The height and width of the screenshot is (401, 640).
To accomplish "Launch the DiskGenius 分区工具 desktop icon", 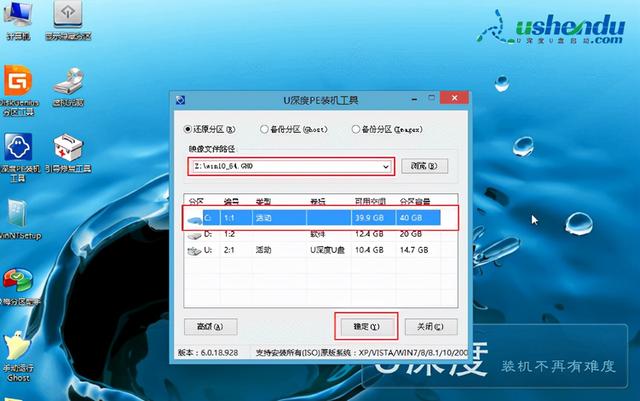I will point(18,91).
